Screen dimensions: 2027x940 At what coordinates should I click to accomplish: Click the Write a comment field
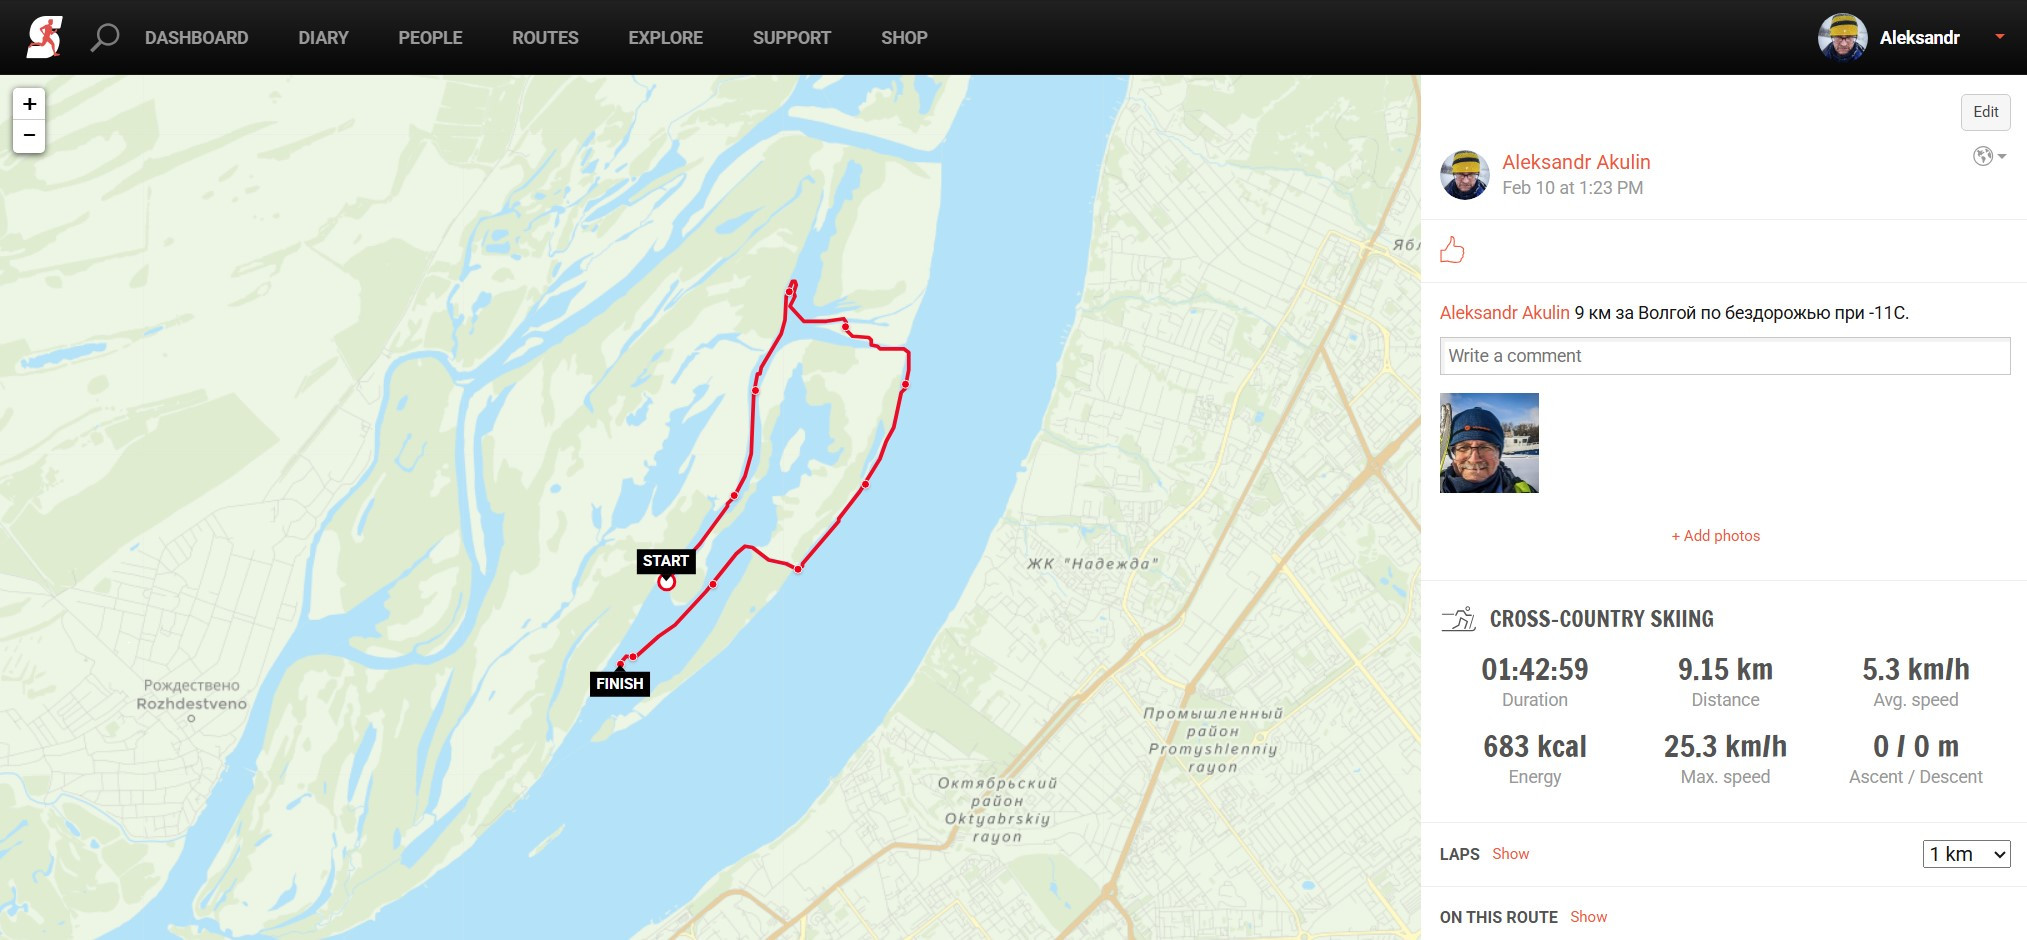1725,356
